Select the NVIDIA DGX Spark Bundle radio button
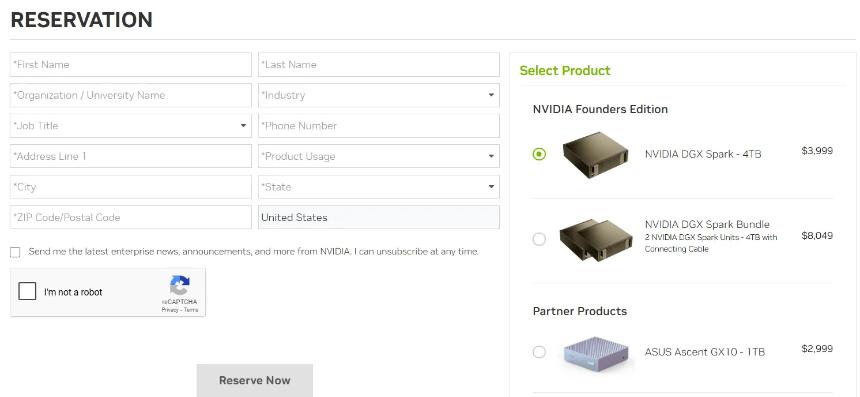860x397 pixels. tap(539, 239)
